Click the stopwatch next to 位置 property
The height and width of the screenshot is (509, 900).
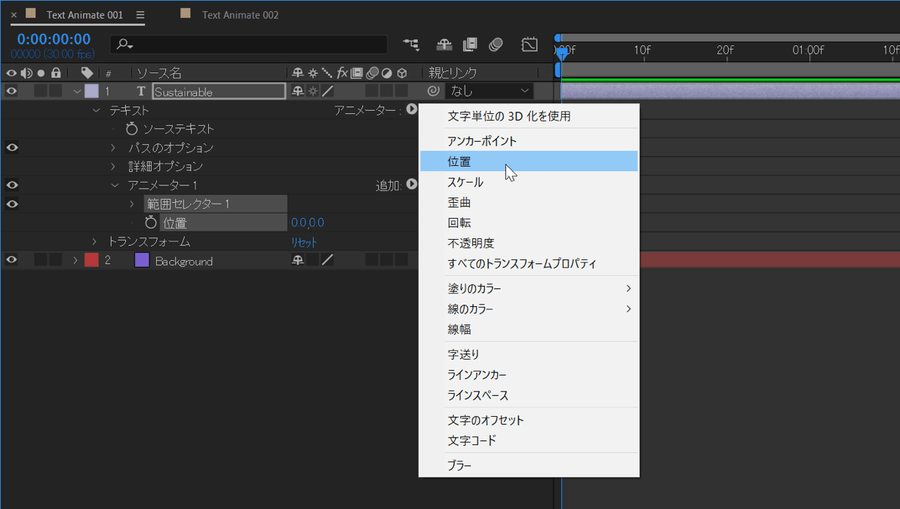pyautogui.click(x=151, y=223)
